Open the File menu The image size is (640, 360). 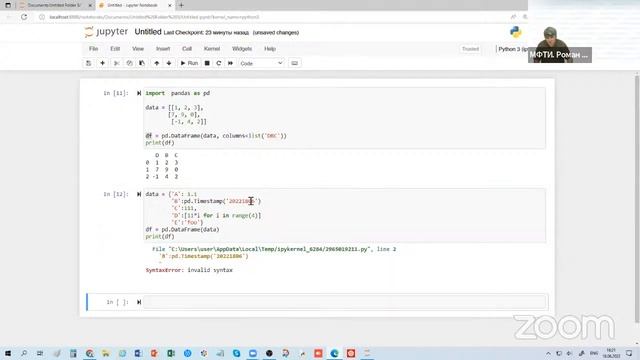(x=93, y=49)
